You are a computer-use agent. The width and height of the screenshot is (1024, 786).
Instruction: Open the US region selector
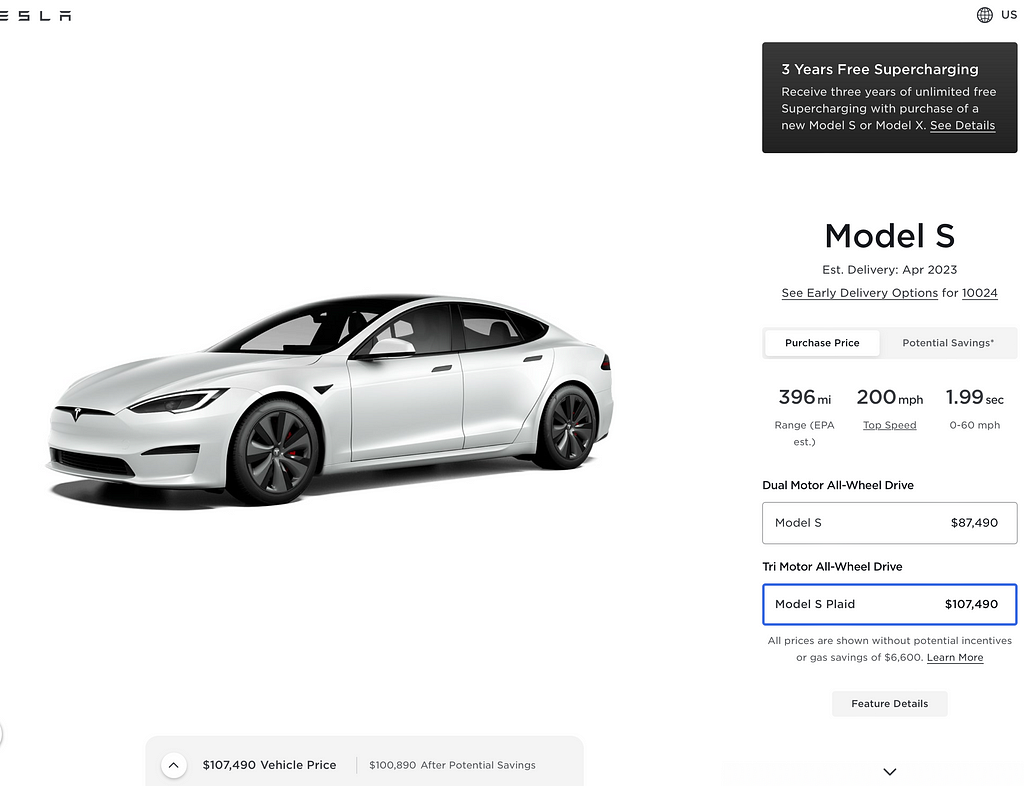pyautogui.click(x=1008, y=15)
